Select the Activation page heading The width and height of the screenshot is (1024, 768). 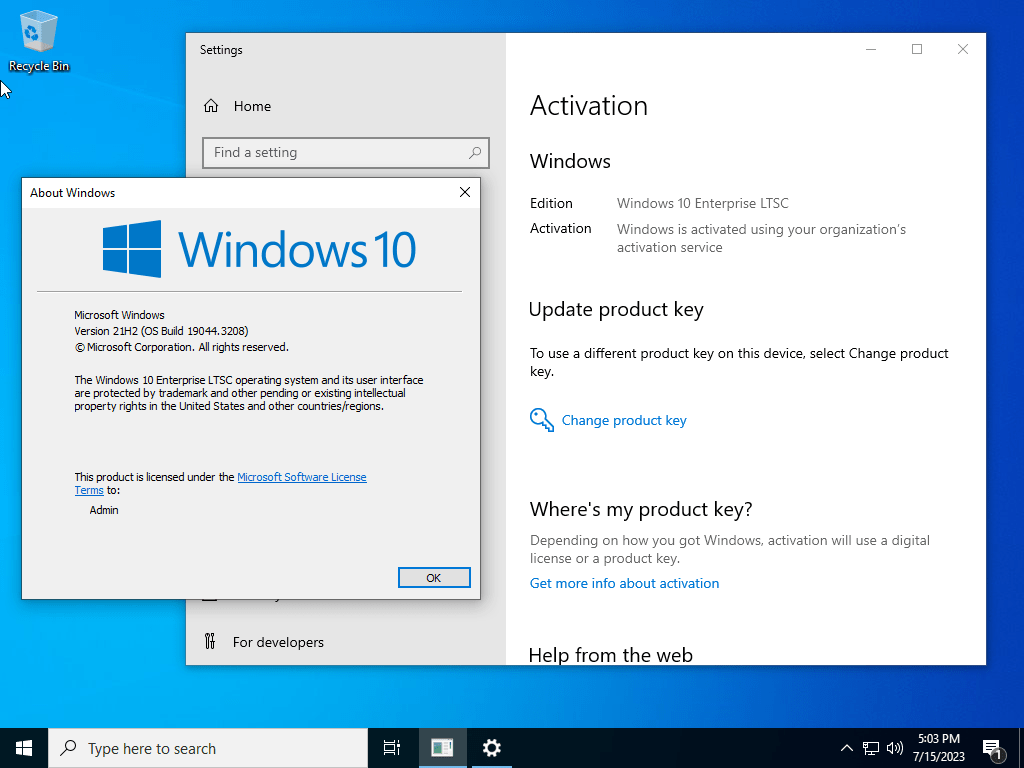coord(588,105)
